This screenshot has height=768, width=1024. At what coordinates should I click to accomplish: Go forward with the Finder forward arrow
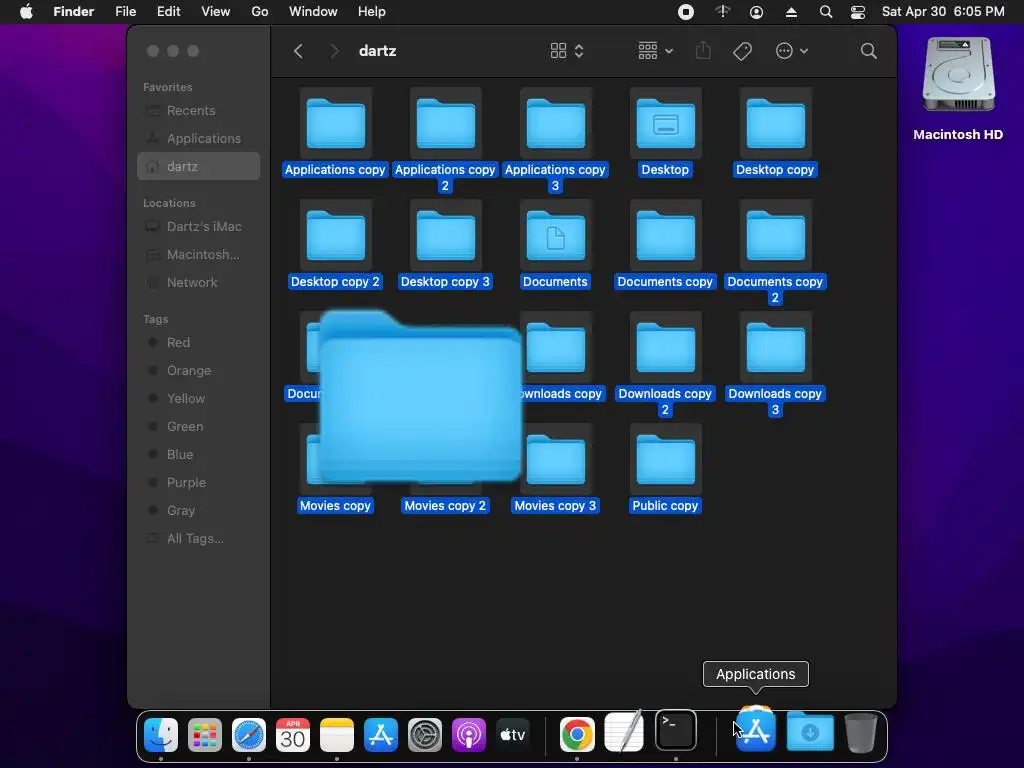[334, 51]
